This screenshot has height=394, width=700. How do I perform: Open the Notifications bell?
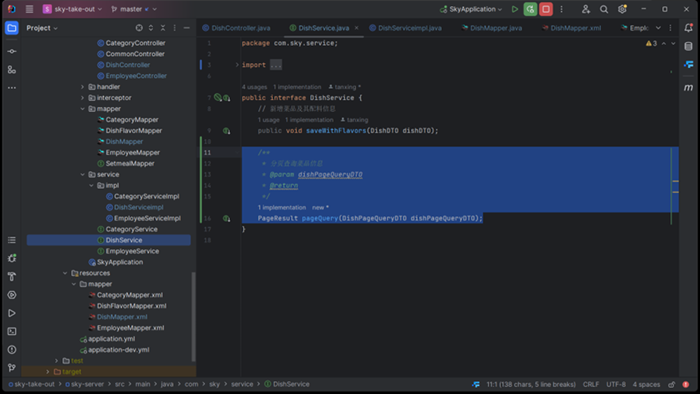click(688, 28)
